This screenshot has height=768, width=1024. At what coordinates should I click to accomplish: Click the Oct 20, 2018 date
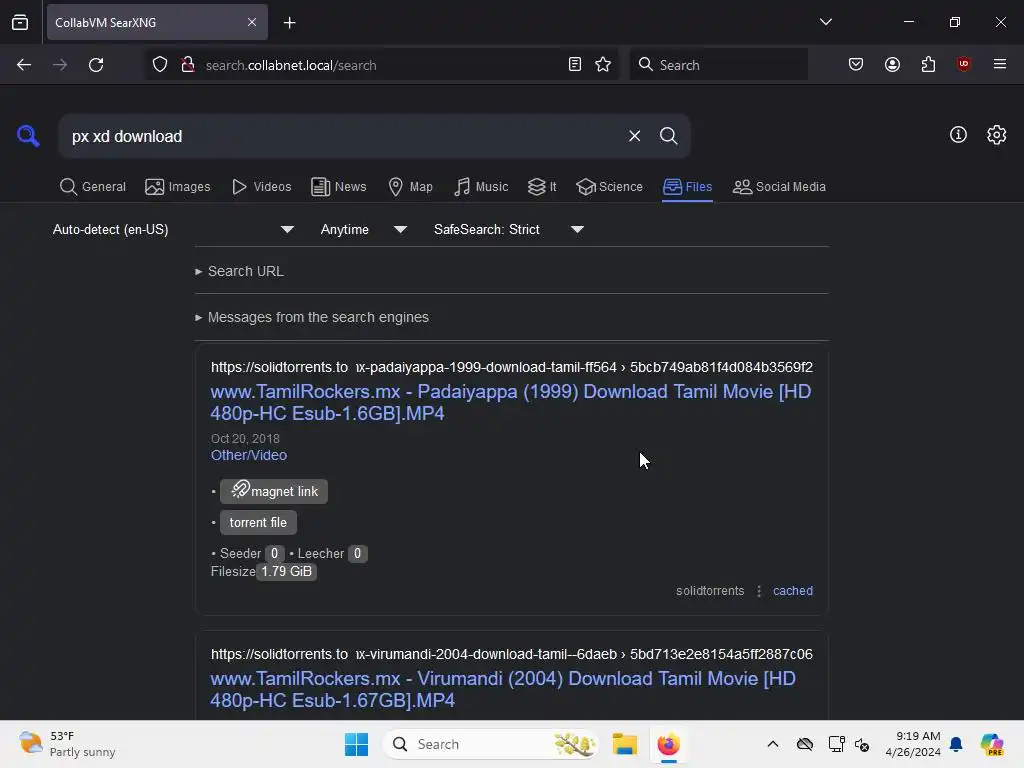[x=245, y=439]
